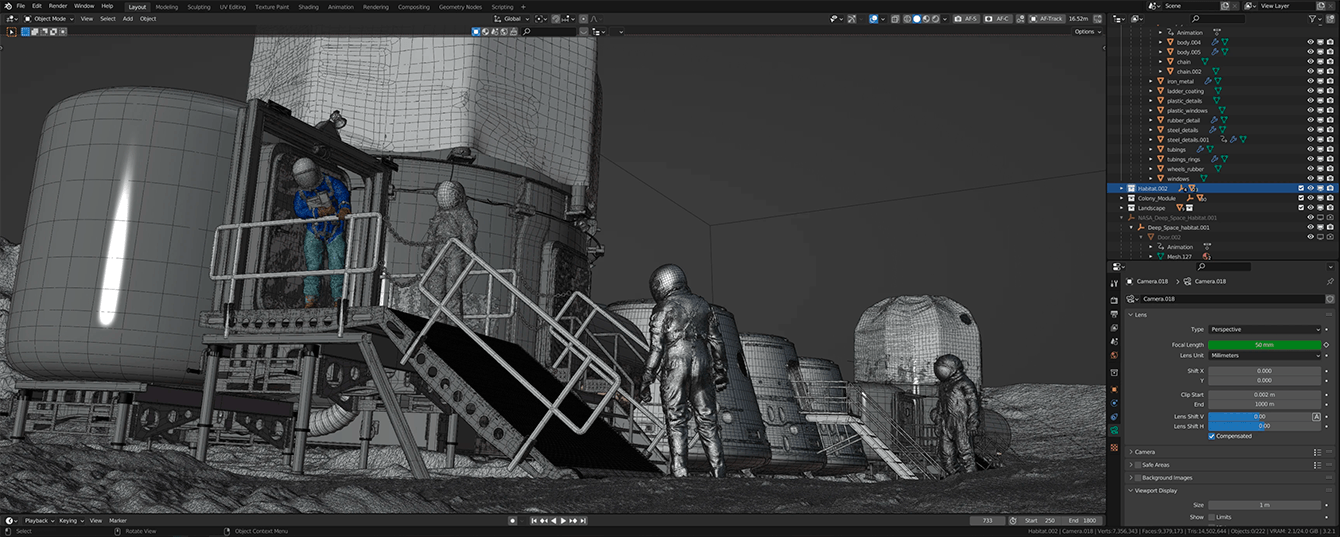
Task: Enable the Safe Areas checkbox
Action: pos(1137,465)
